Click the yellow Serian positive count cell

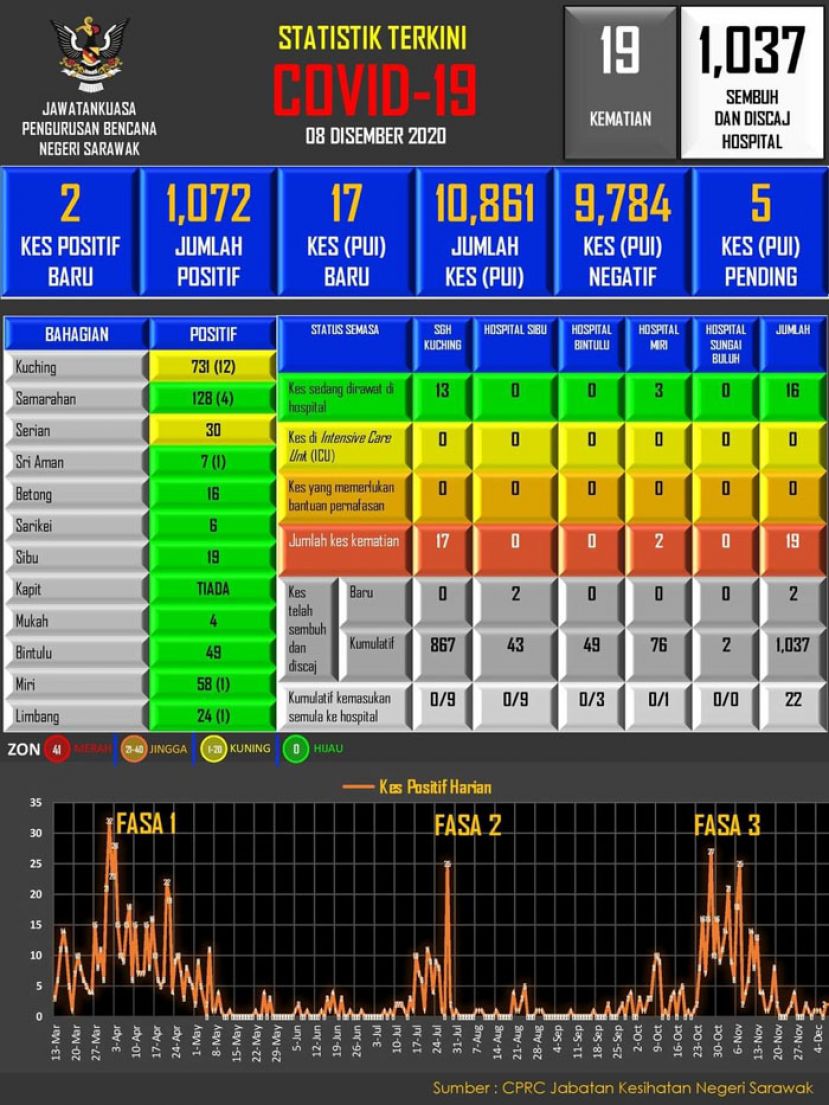211,431
